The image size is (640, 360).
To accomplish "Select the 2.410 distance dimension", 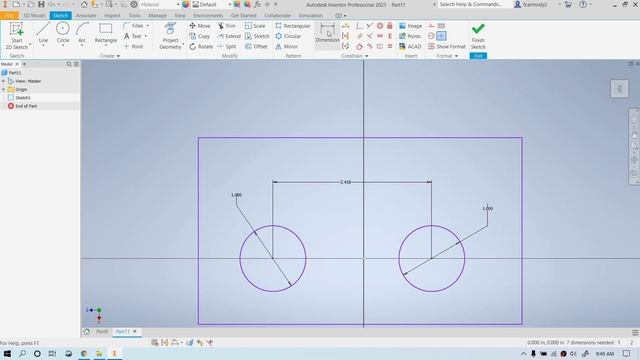I will (x=346, y=182).
